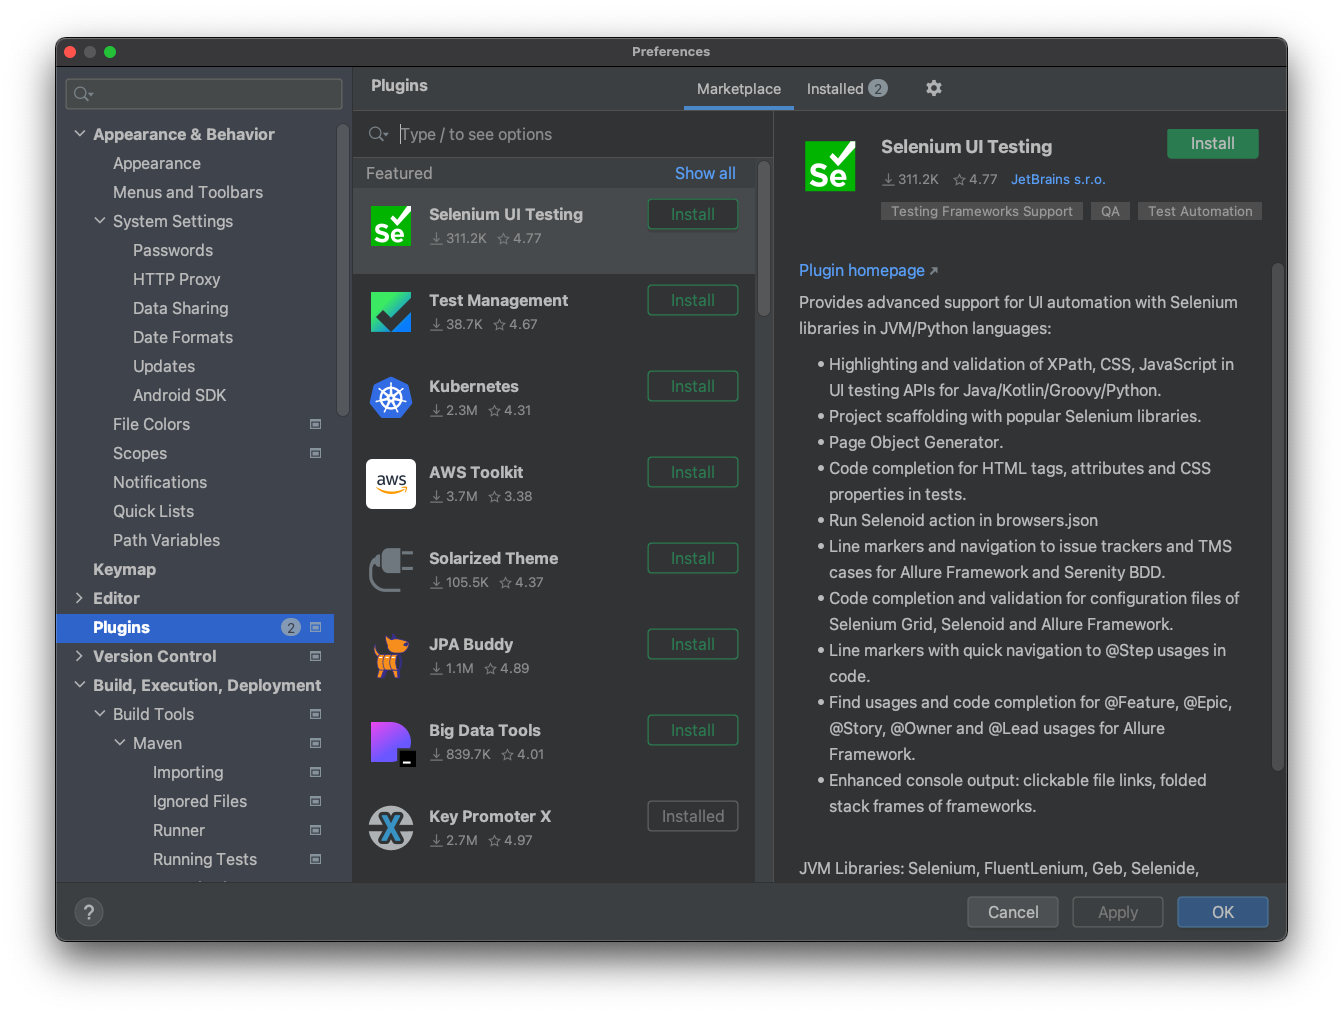The image size is (1343, 1015).
Task: Collapse the Appearance & Behavior section
Action: [80, 133]
